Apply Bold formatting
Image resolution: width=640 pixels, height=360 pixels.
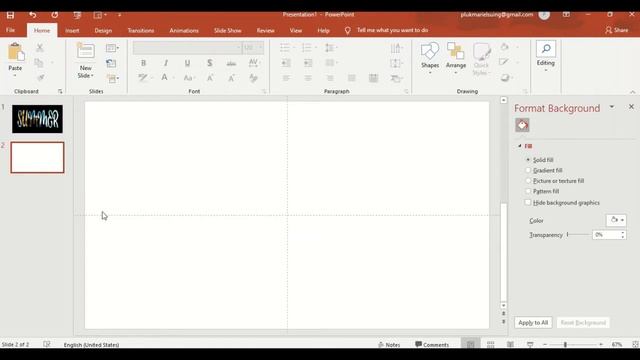[143, 63]
